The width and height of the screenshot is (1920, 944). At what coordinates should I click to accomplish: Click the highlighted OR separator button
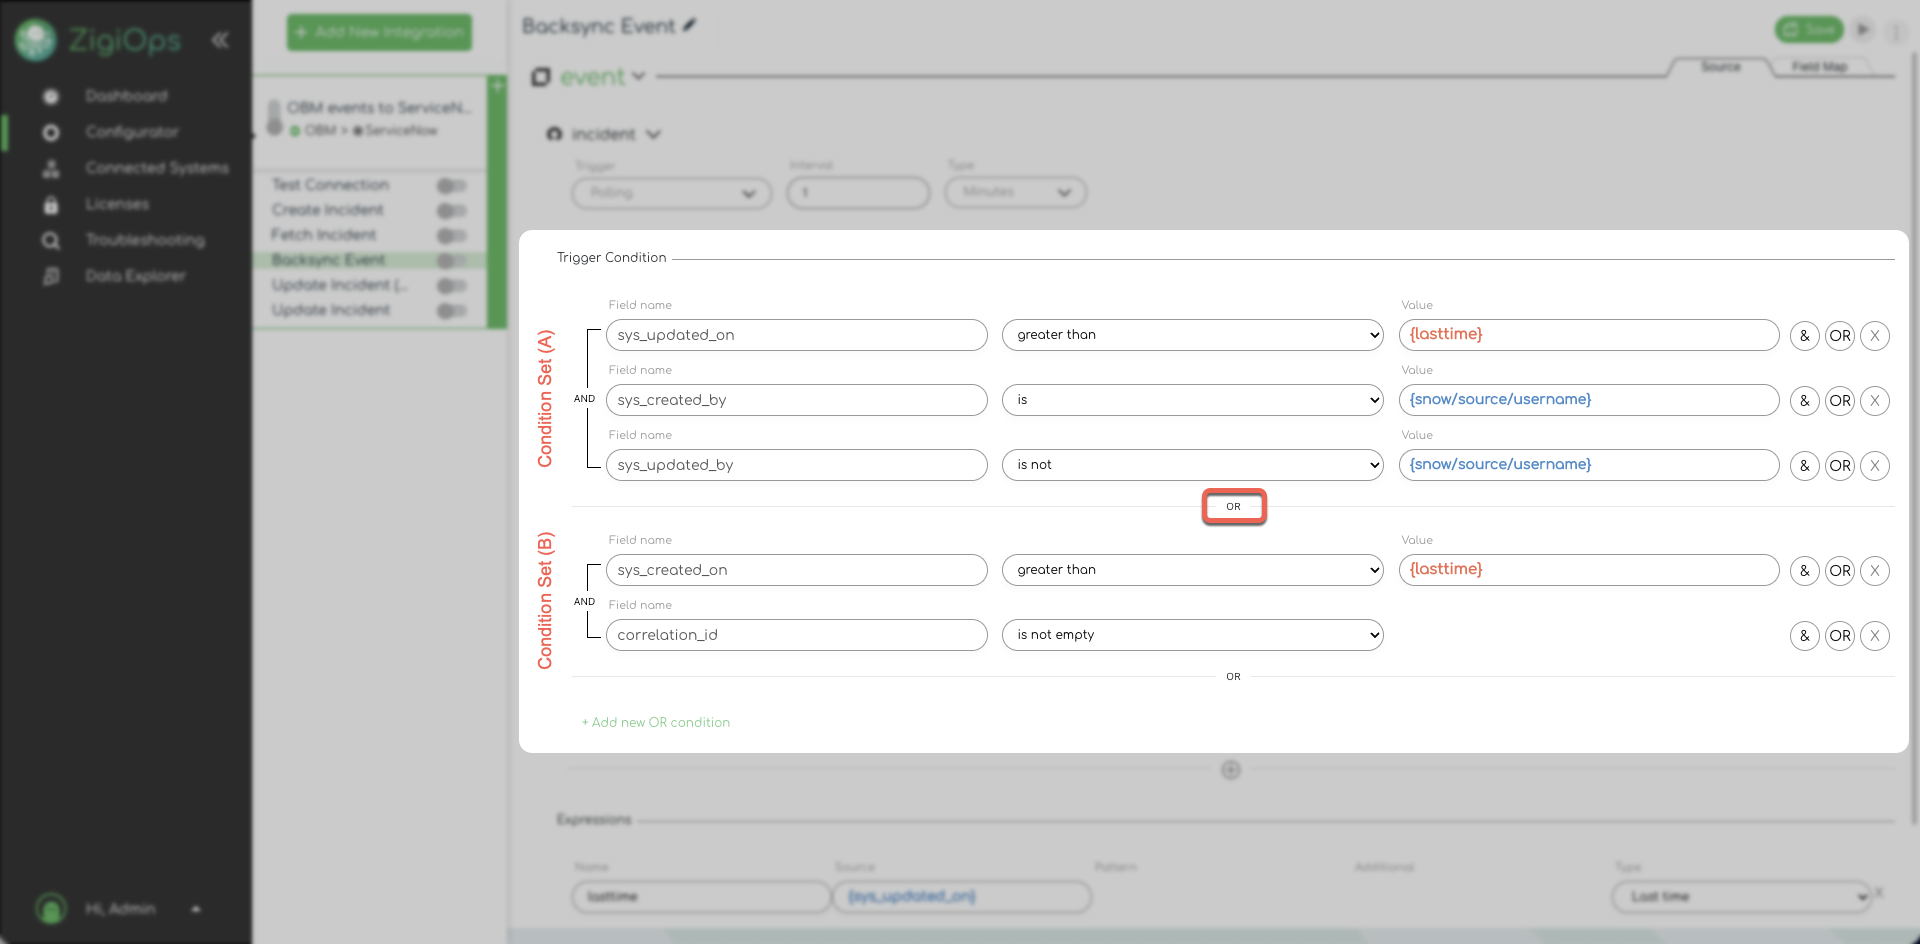tap(1233, 507)
